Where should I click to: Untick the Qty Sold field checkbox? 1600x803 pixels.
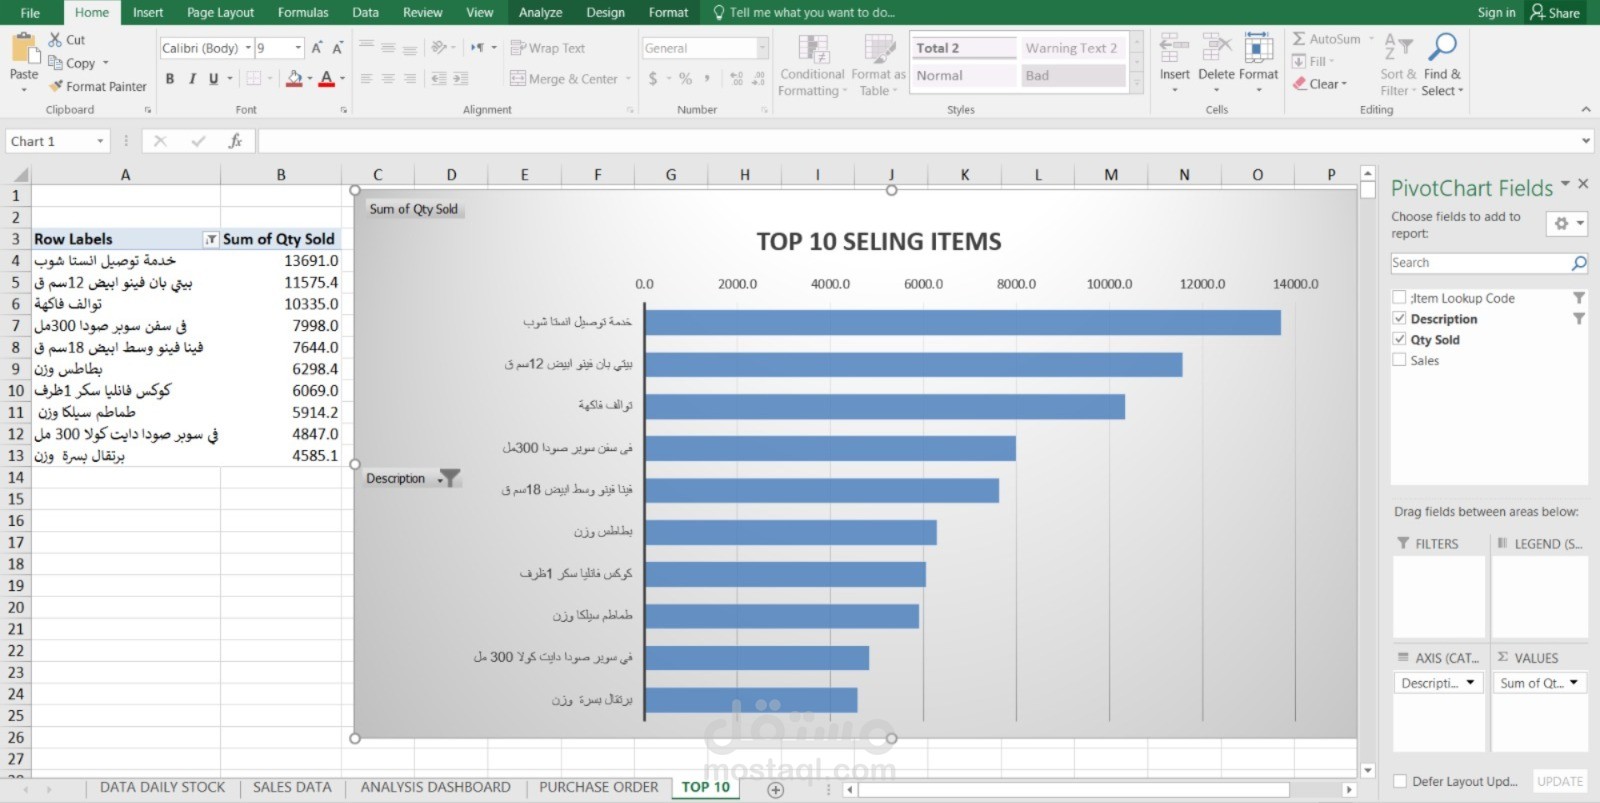[x=1399, y=339]
